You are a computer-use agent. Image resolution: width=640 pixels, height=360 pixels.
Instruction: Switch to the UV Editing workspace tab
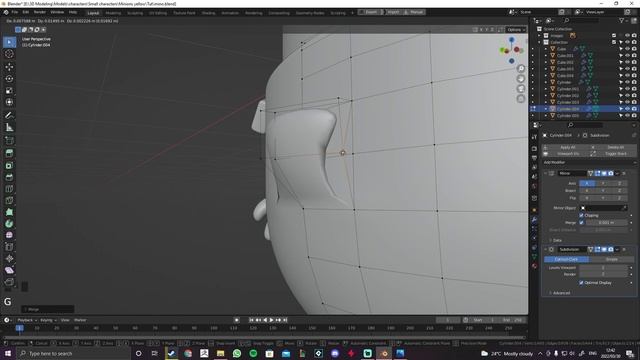coord(158,13)
